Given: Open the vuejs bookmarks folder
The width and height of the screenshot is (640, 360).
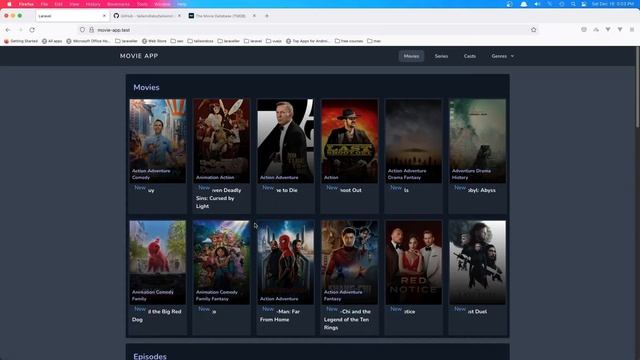Looking at the screenshot, I should coord(274,41).
